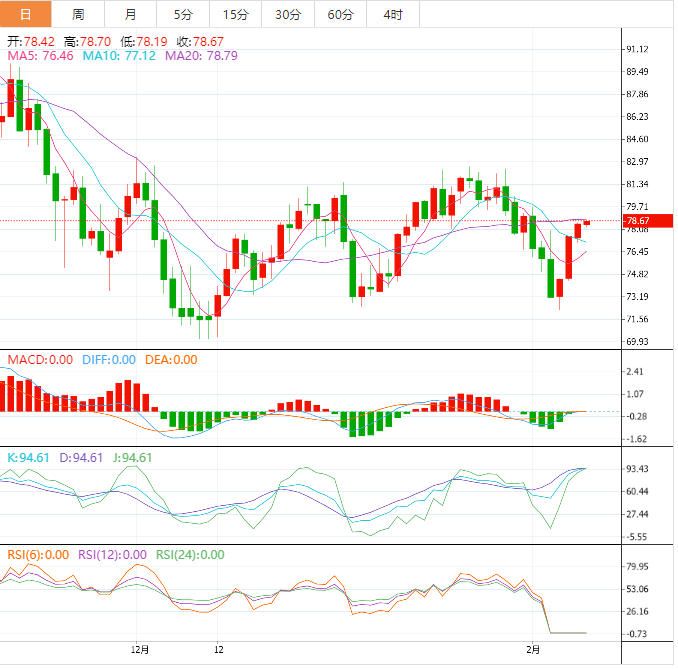Switch to the 5分 interval tab

coord(183,14)
